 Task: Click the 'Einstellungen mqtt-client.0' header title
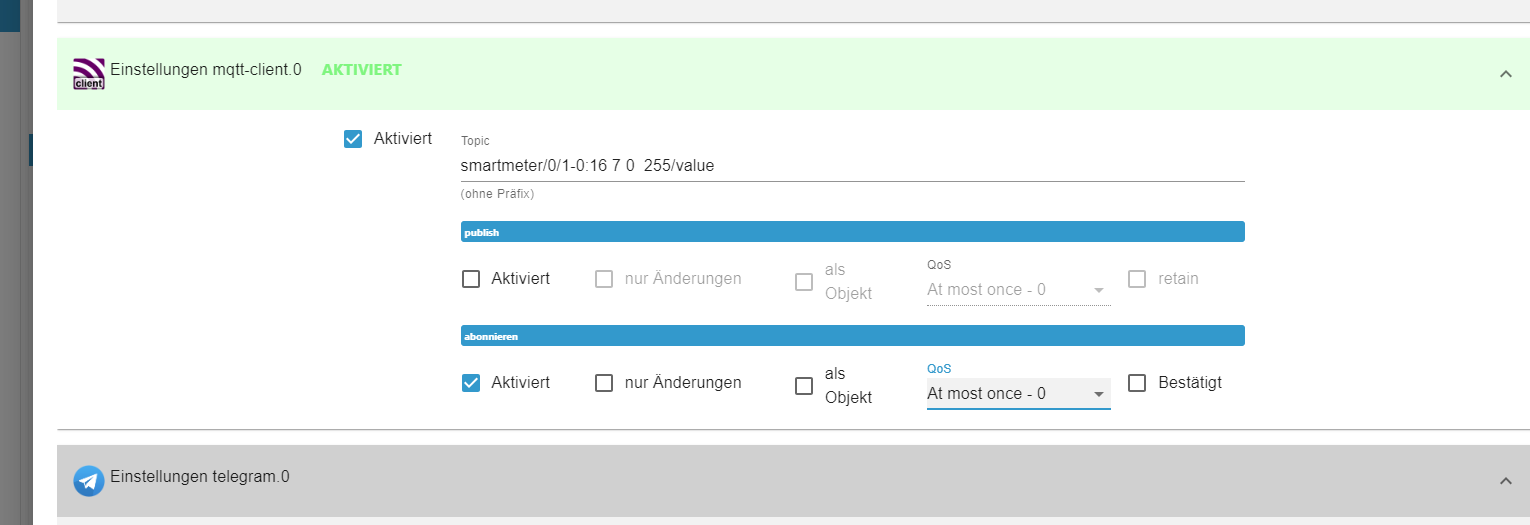[206, 70]
